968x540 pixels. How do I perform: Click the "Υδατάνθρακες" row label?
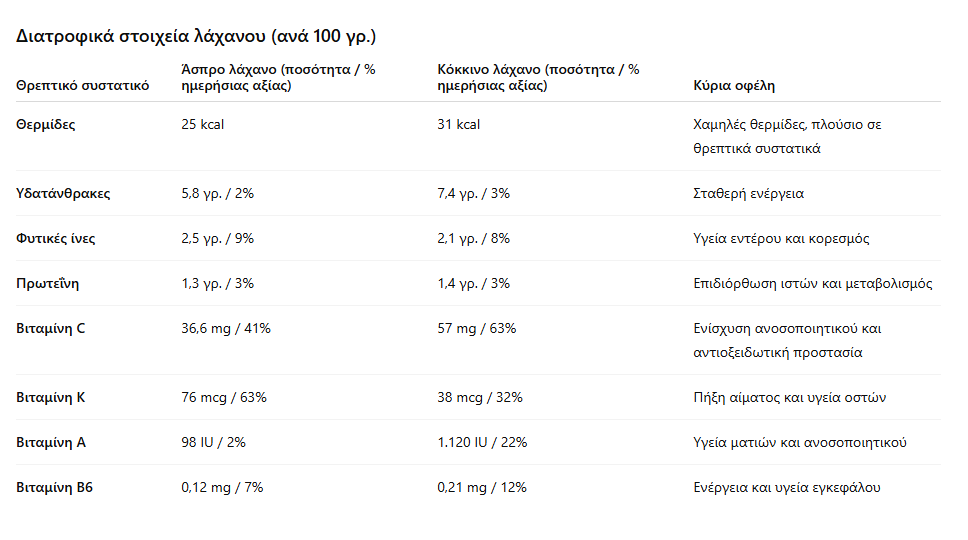pos(63,194)
